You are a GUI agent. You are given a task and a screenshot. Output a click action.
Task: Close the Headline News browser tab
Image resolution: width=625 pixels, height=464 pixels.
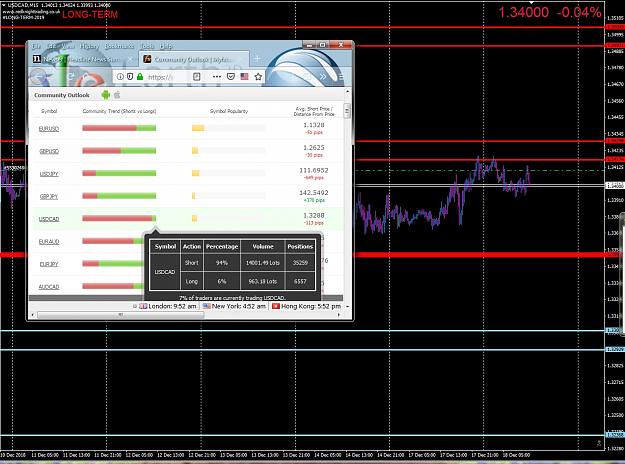[x=130, y=59]
